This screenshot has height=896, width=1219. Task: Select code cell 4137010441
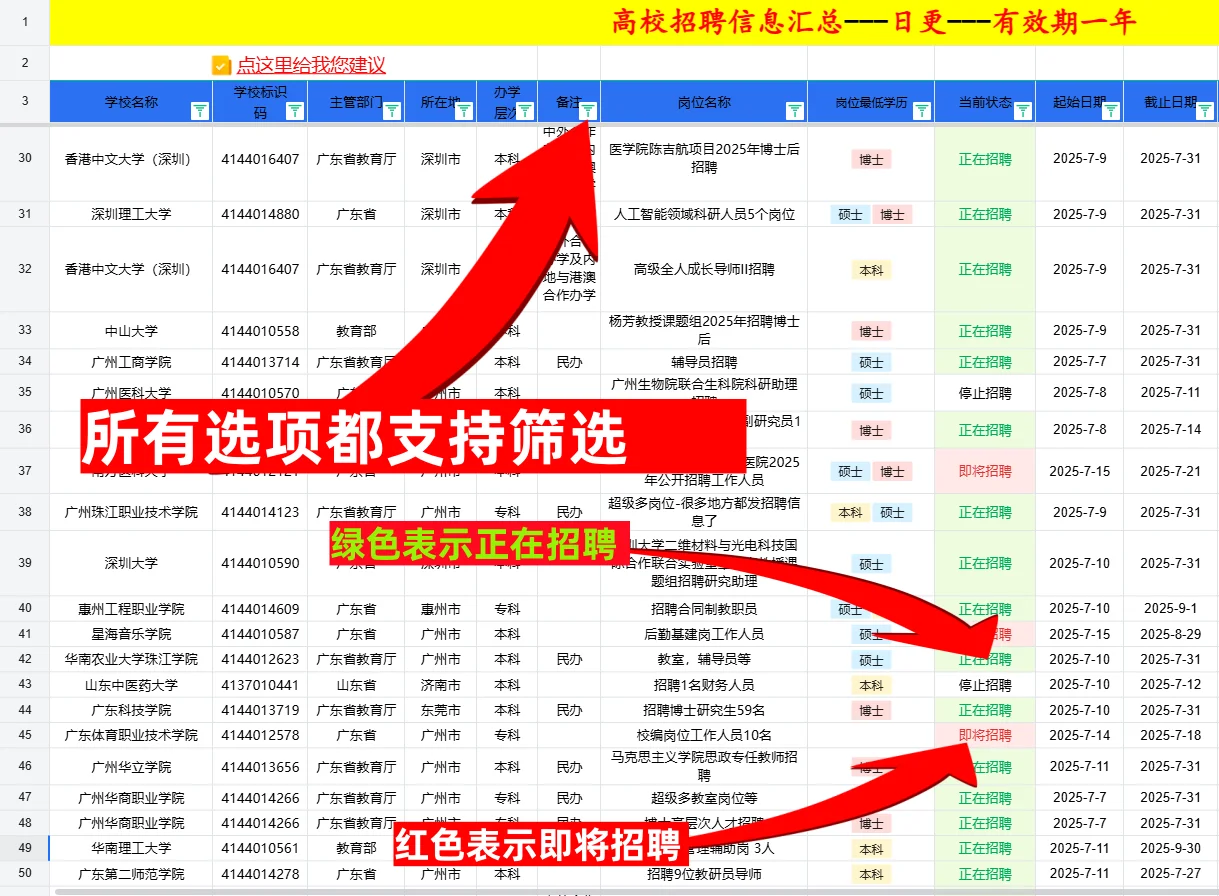click(x=260, y=685)
